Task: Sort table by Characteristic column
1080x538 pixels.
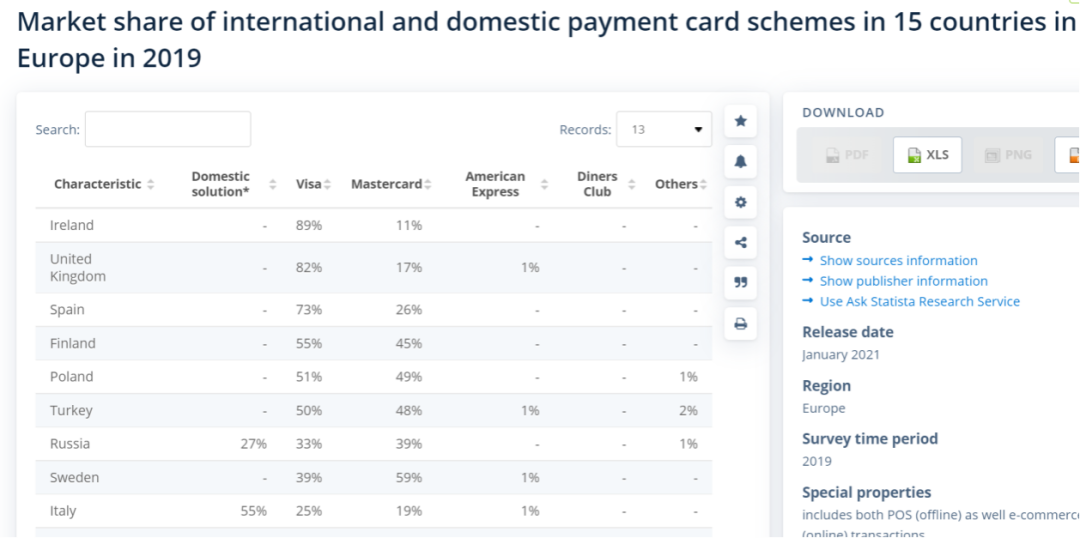Action: point(104,184)
